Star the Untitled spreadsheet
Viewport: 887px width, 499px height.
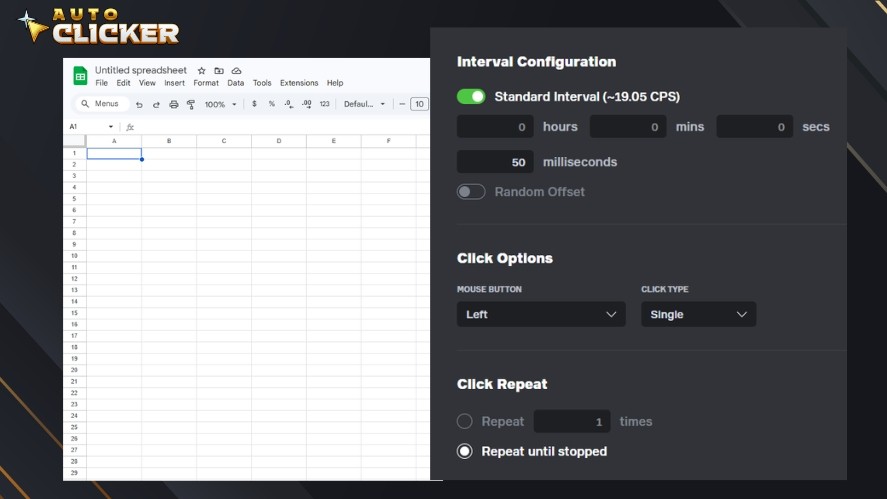click(x=201, y=71)
